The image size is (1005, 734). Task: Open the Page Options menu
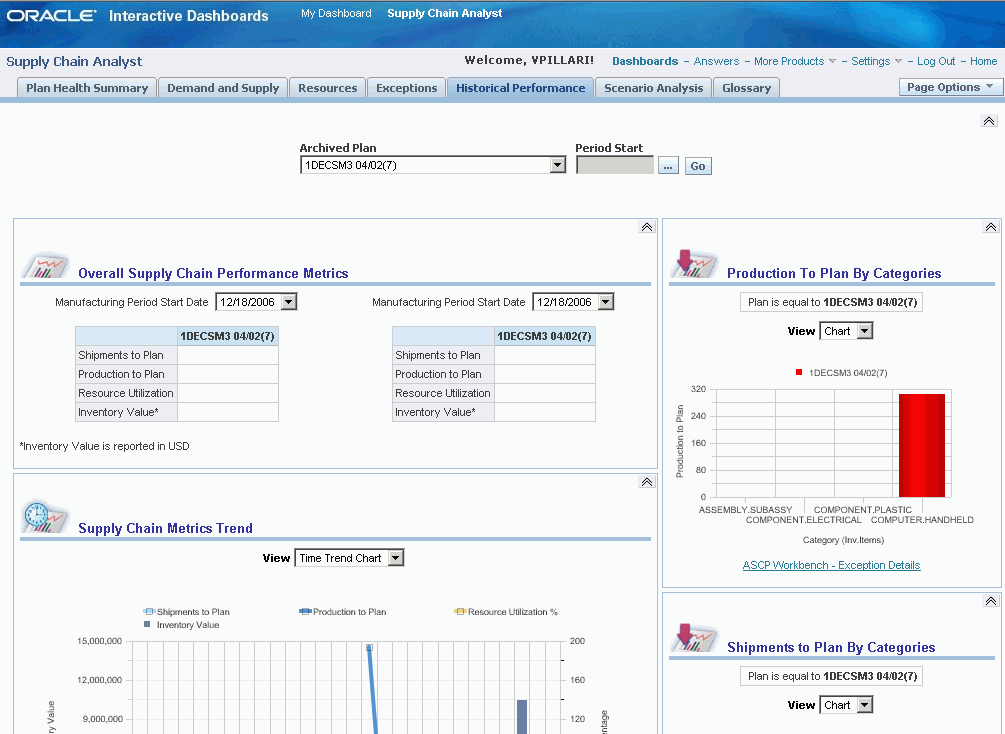click(951, 87)
